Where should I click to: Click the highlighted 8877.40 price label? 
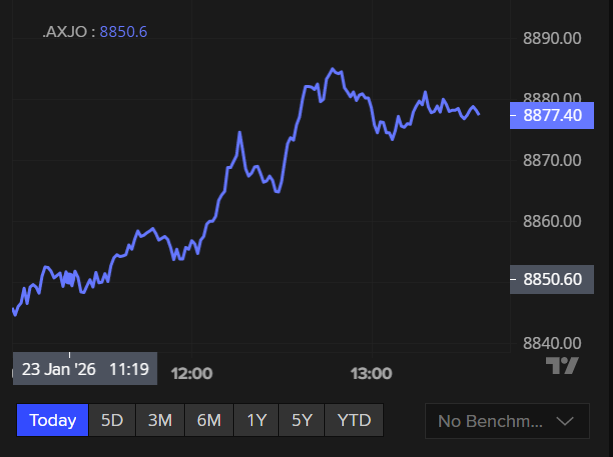pyautogui.click(x=552, y=116)
